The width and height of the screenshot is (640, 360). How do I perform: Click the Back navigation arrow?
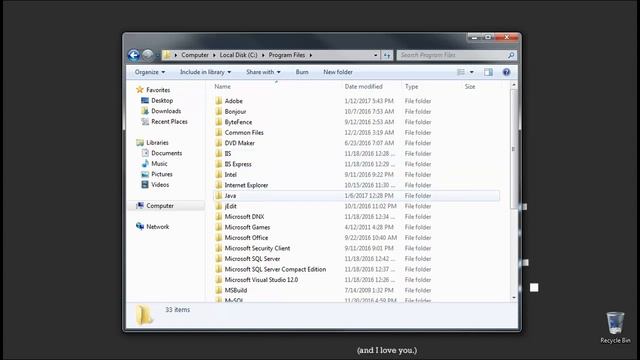[133, 55]
